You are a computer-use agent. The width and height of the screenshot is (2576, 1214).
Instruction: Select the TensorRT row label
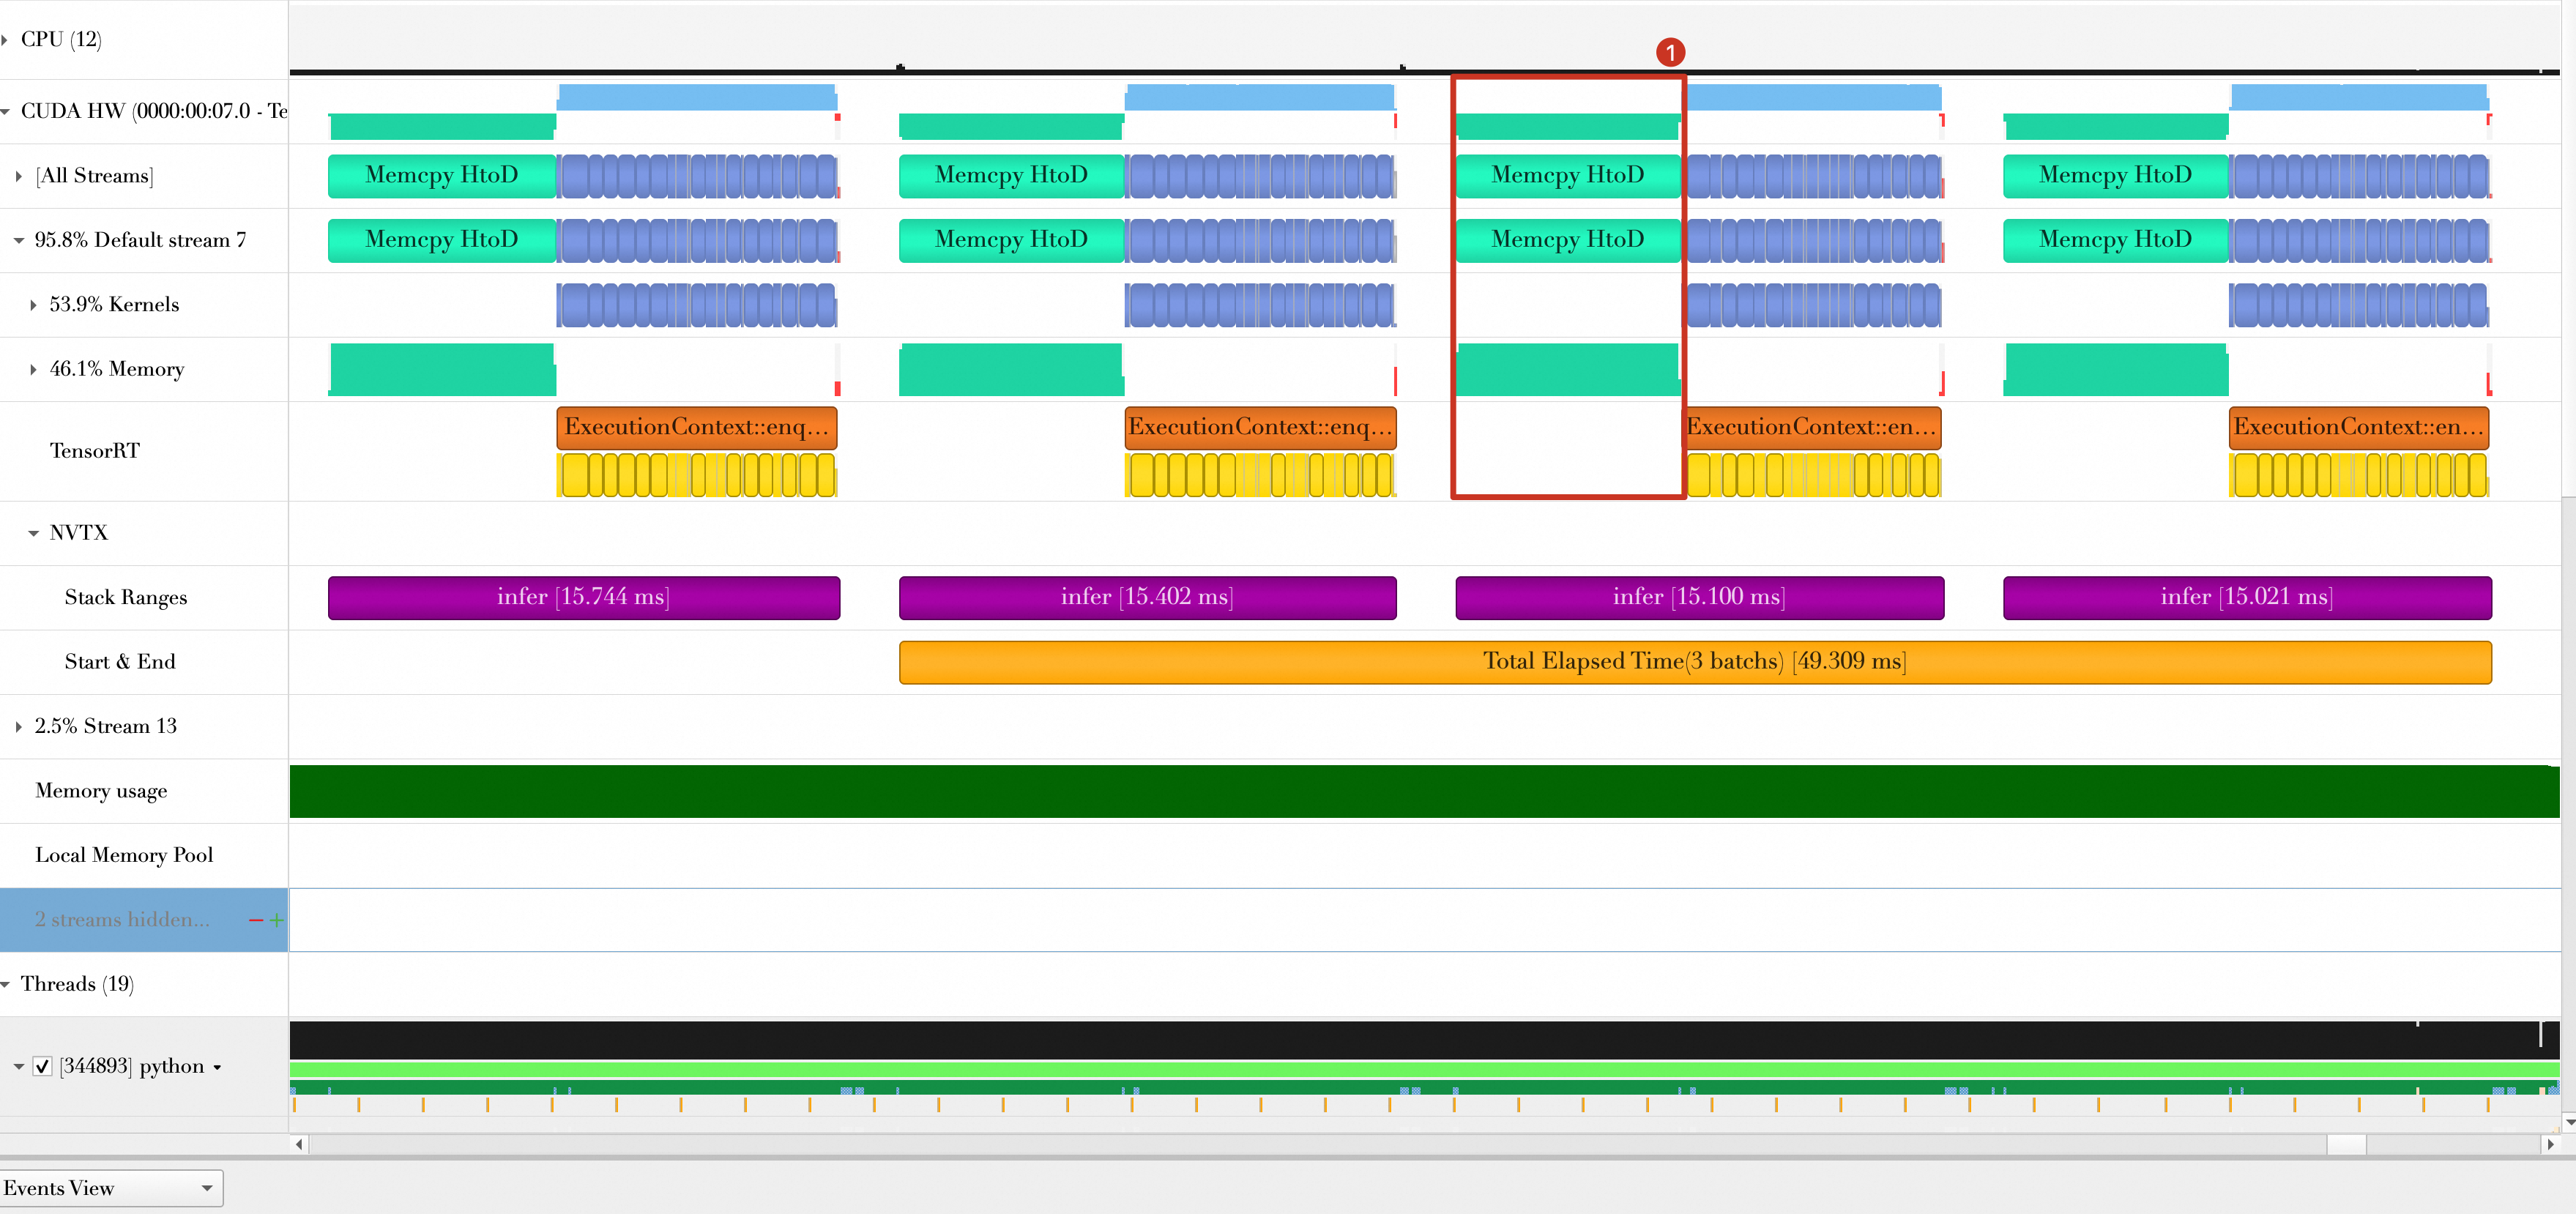coord(95,451)
